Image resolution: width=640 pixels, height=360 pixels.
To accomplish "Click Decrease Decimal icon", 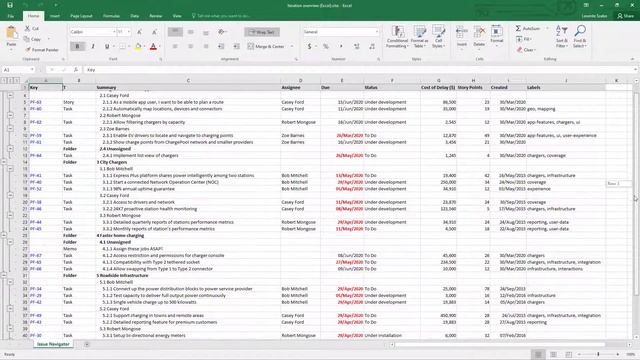I will (x=372, y=47).
